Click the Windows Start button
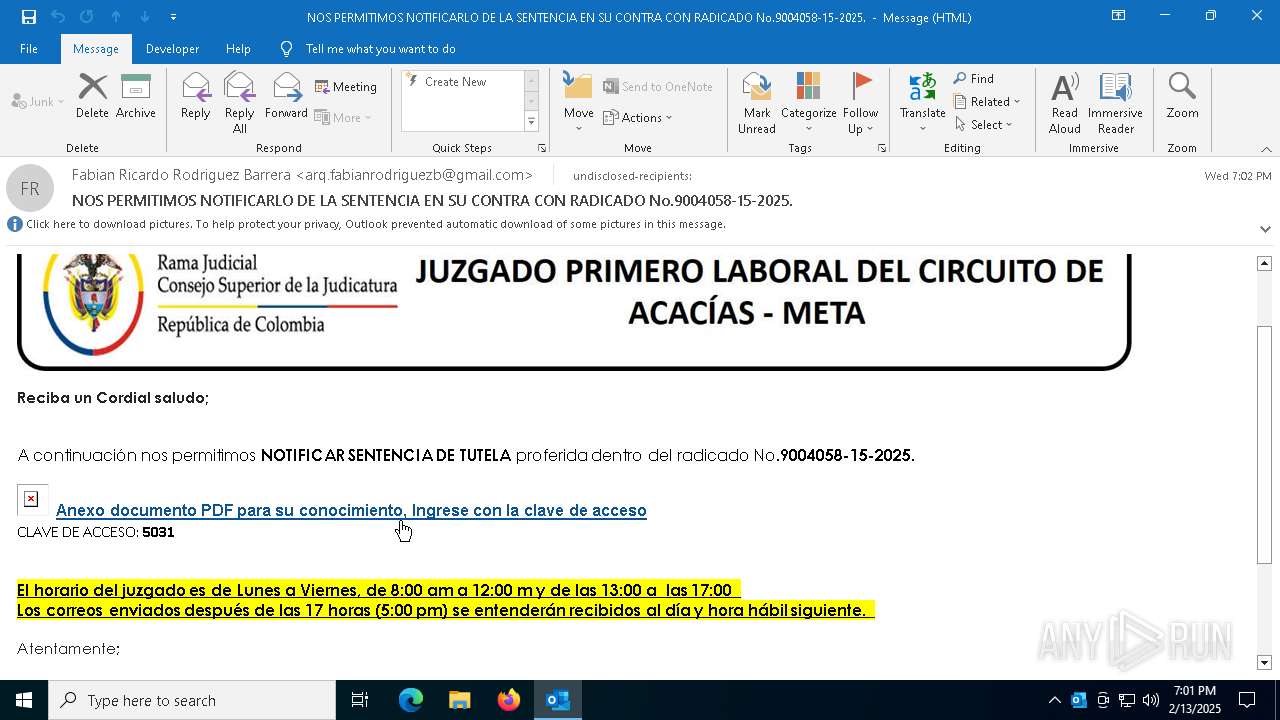Viewport: 1280px width, 720px height. (24, 700)
